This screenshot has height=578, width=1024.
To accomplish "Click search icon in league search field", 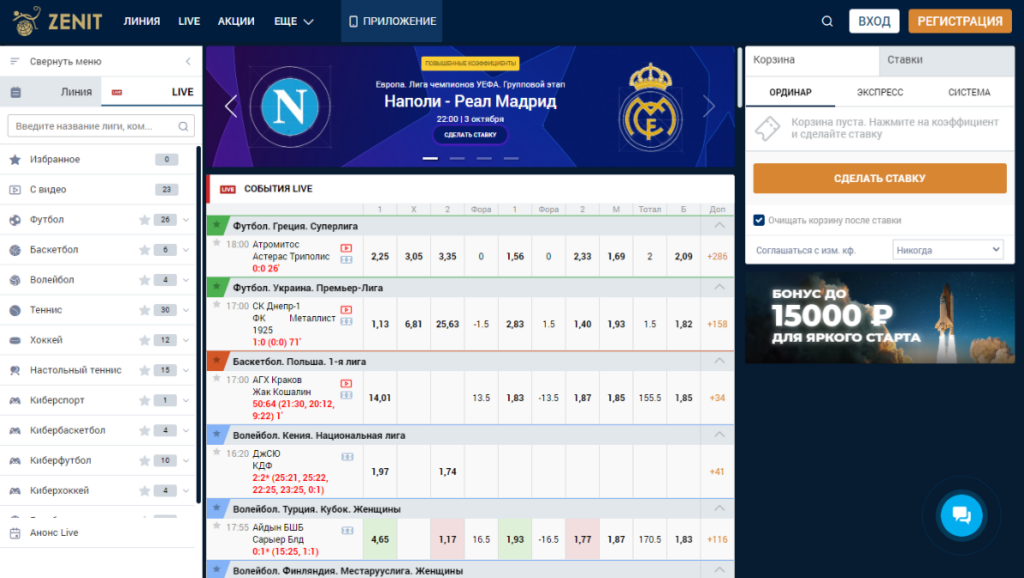I will click(x=184, y=127).
